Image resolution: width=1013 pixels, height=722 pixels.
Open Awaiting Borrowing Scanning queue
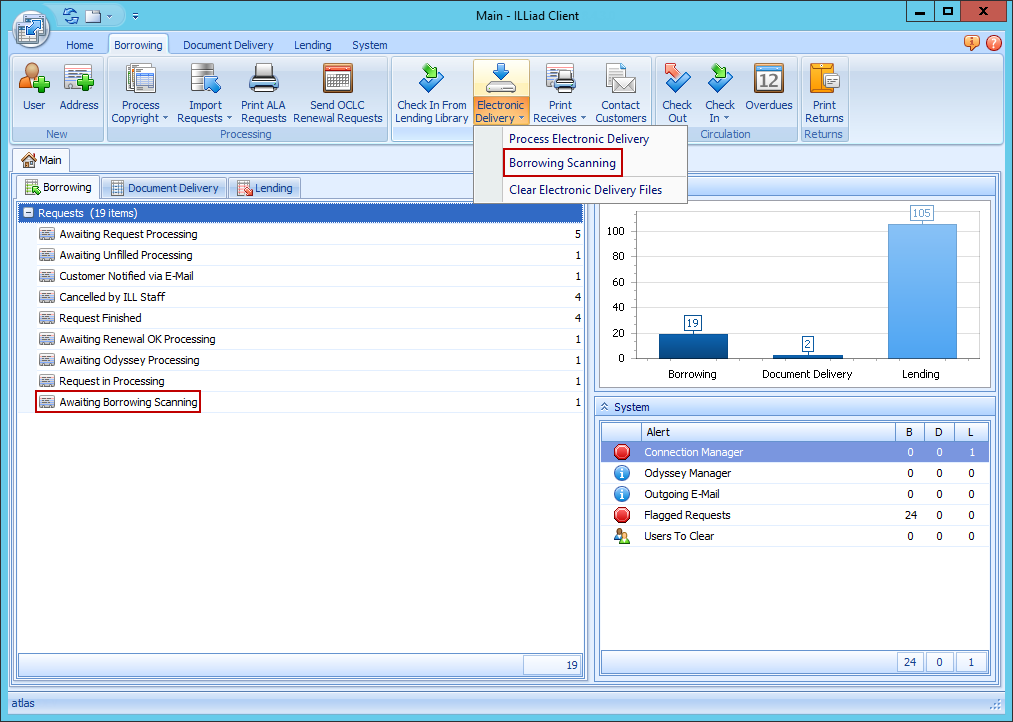tap(128, 402)
